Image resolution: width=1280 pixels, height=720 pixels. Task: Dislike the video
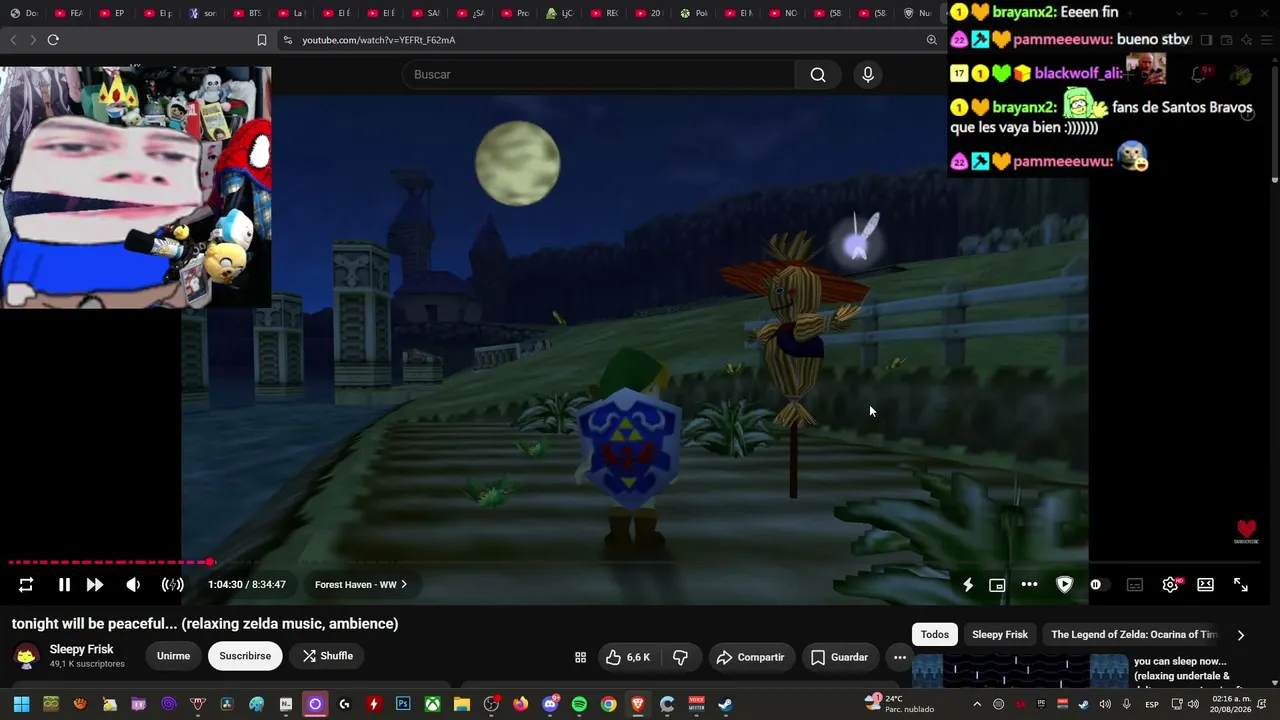(680, 657)
